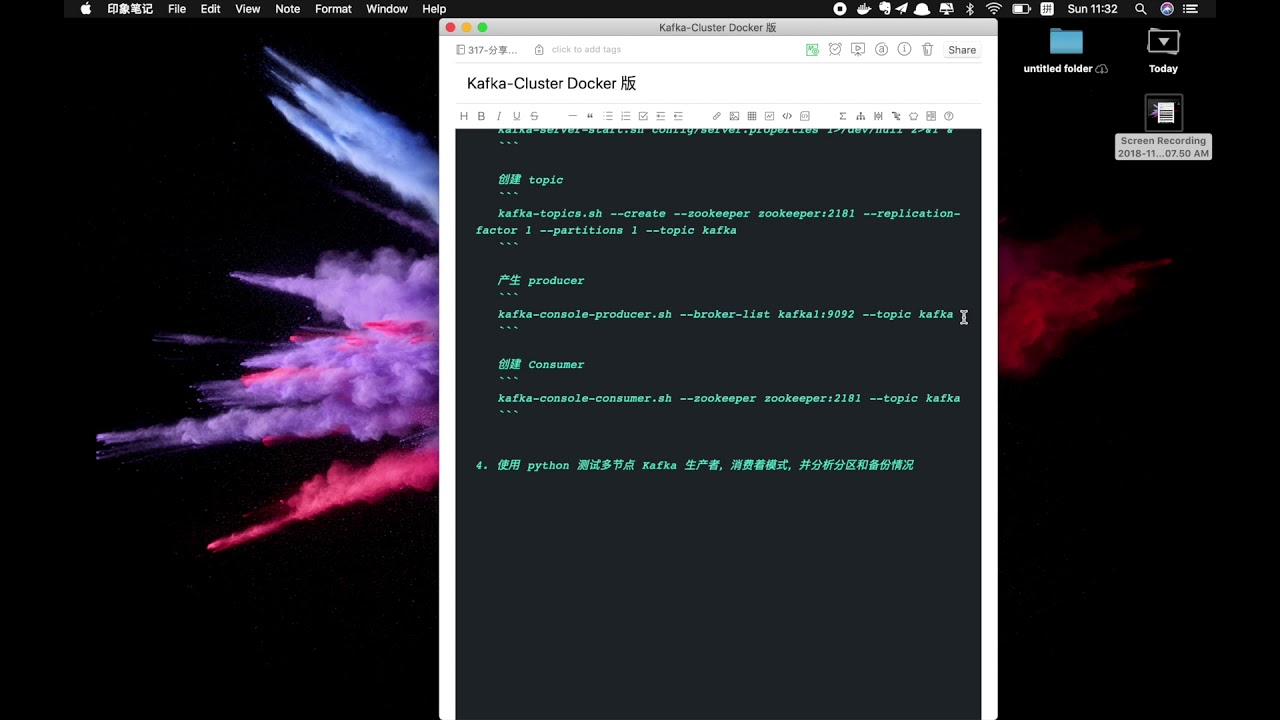Open the Window menu
1280x720 pixels.
pos(387,9)
